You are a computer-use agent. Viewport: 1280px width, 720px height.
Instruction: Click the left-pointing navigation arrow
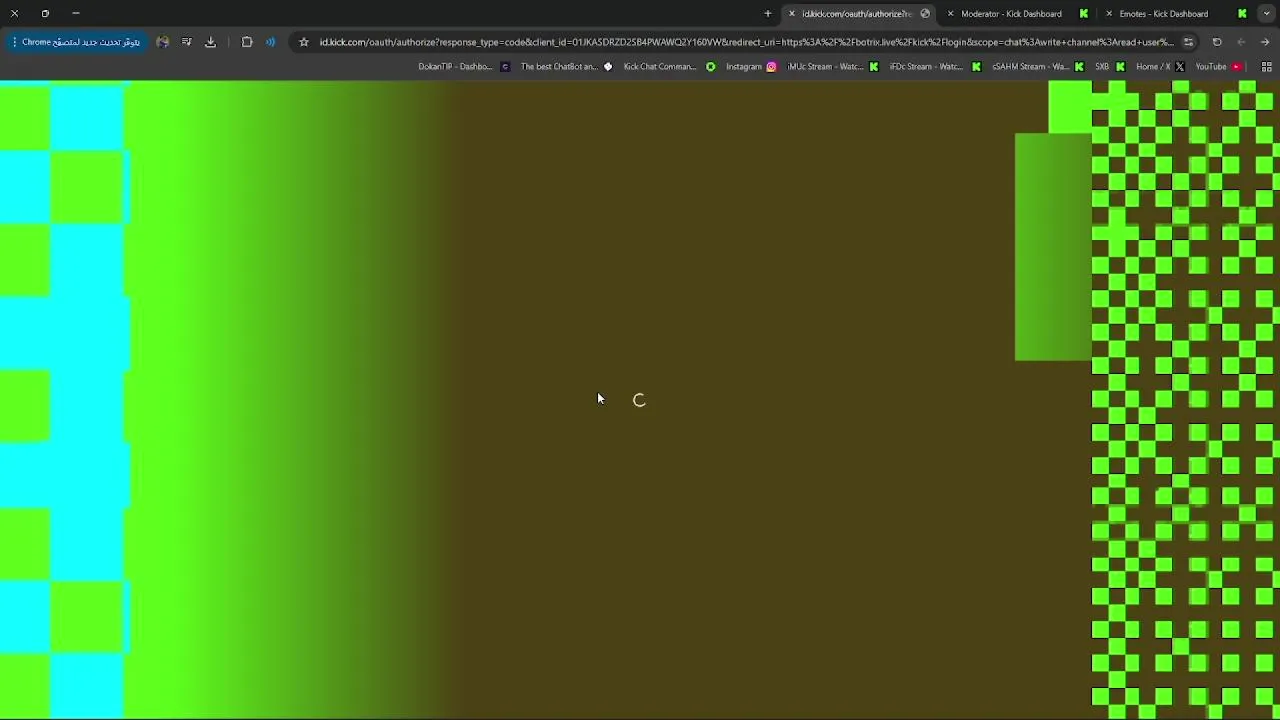(x=1241, y=42)
